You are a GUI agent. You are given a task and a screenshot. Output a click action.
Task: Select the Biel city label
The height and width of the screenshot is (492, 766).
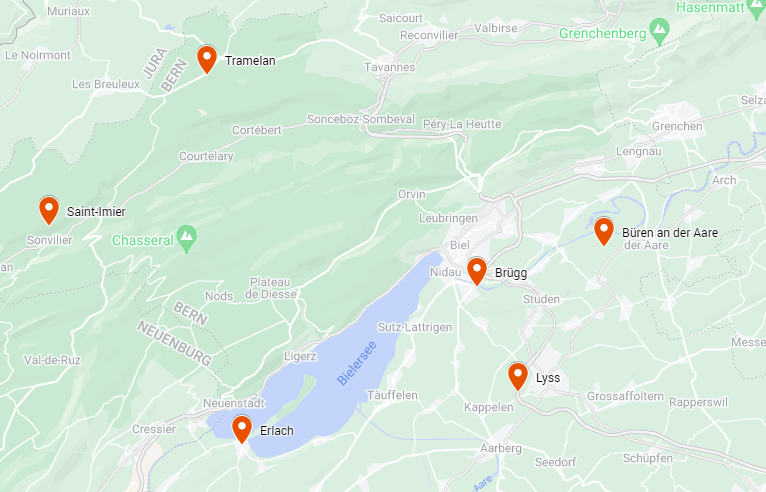[460, 245]
